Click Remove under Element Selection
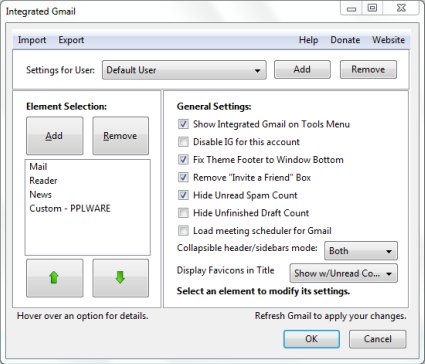The image size is (425, 364). tap(120, 136)
